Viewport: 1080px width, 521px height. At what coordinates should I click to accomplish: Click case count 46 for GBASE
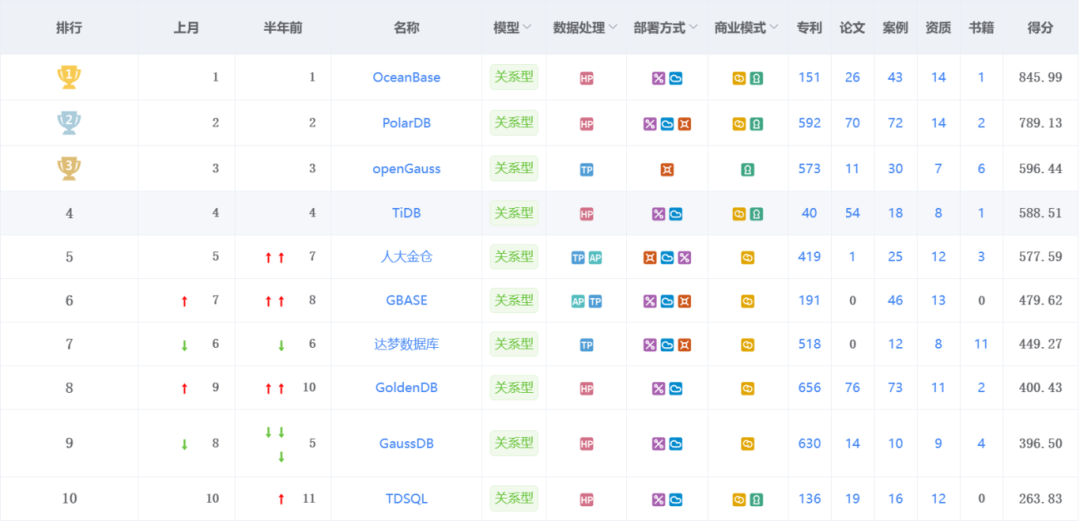tap(895, 300)
